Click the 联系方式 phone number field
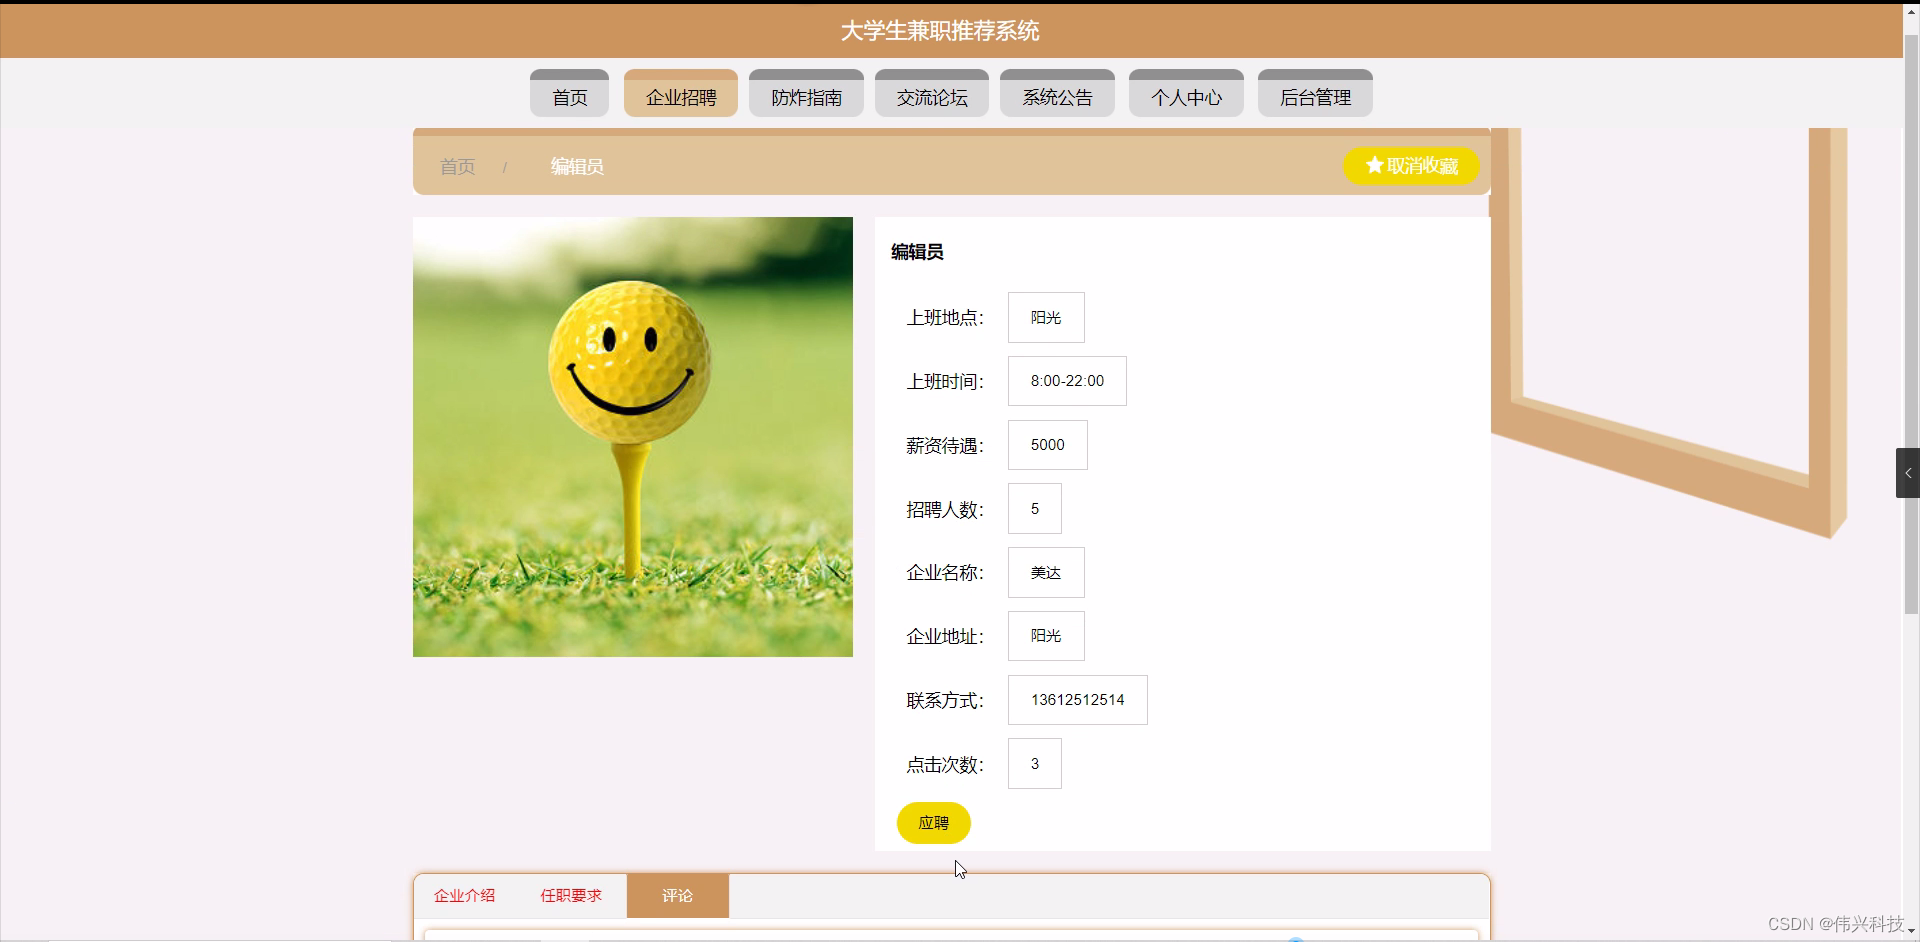This screenshot has width=1920, height=942. point(1077,700)
